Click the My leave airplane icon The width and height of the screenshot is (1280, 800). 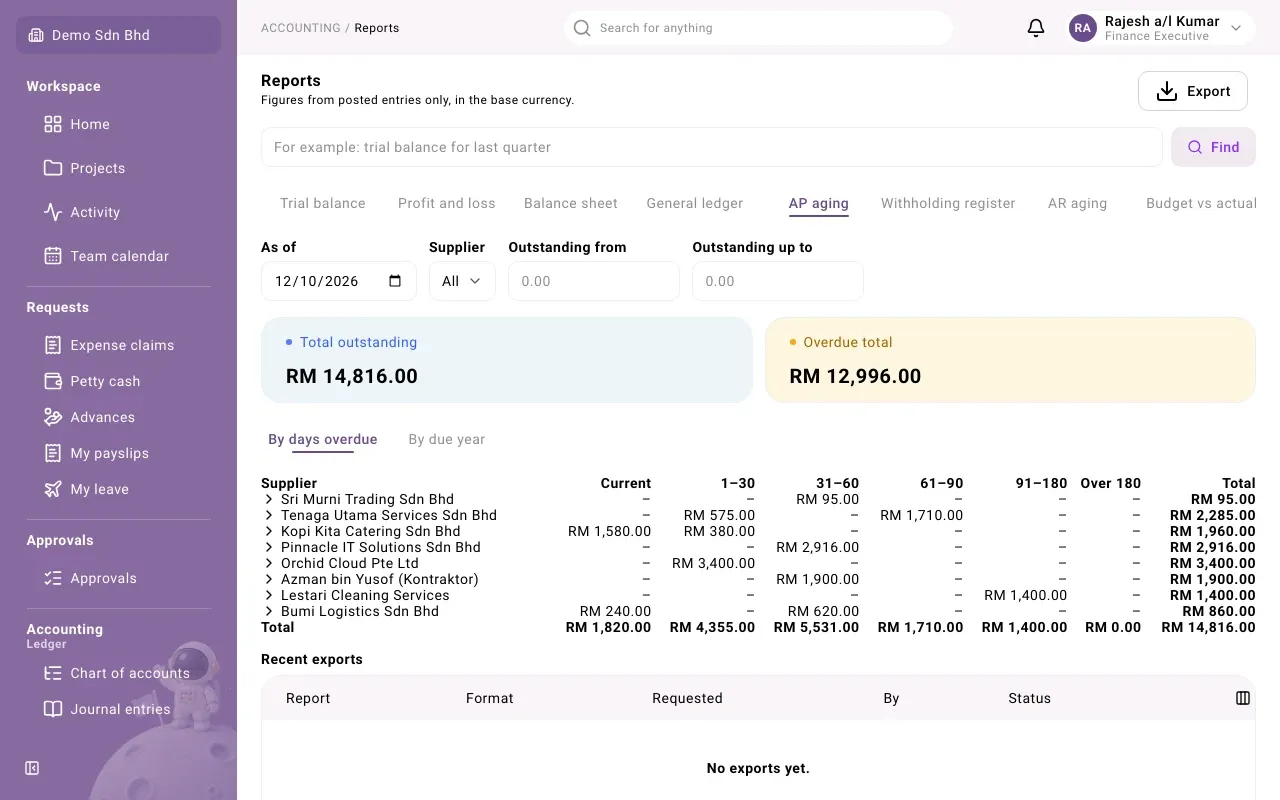53,489
